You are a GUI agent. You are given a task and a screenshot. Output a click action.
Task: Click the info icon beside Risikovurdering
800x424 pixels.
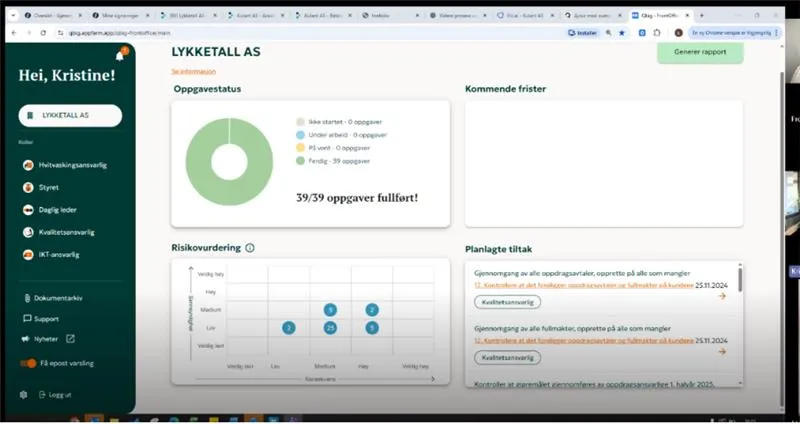pyautogui.click(x=250, y=248)
